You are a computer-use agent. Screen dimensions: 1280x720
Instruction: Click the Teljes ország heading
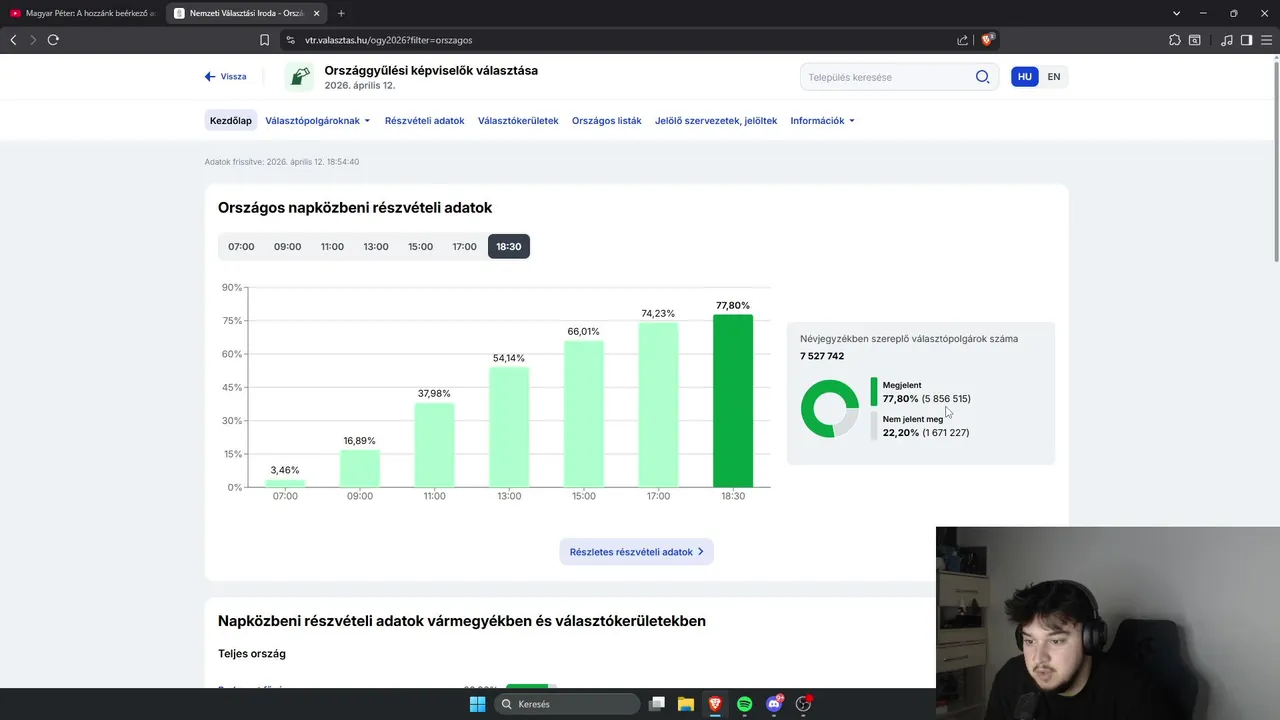[252, 654]
